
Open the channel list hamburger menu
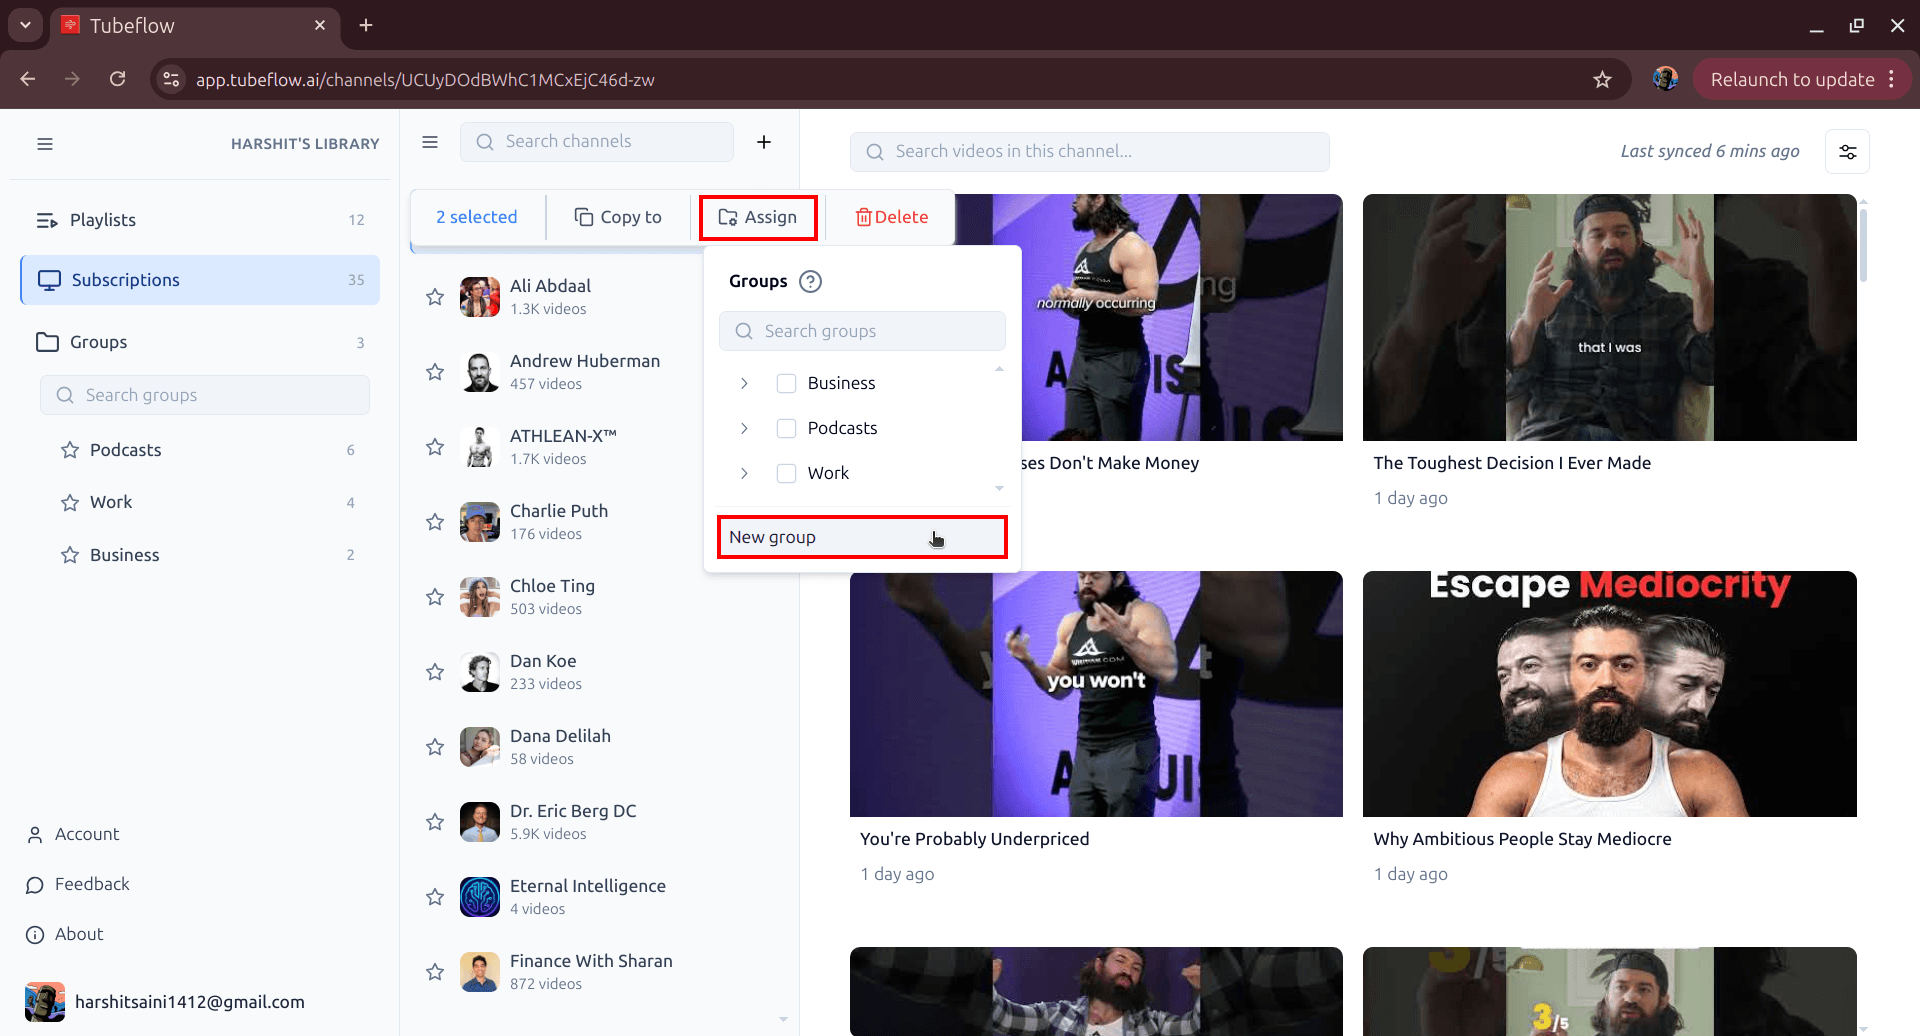(x=429, y=141)
